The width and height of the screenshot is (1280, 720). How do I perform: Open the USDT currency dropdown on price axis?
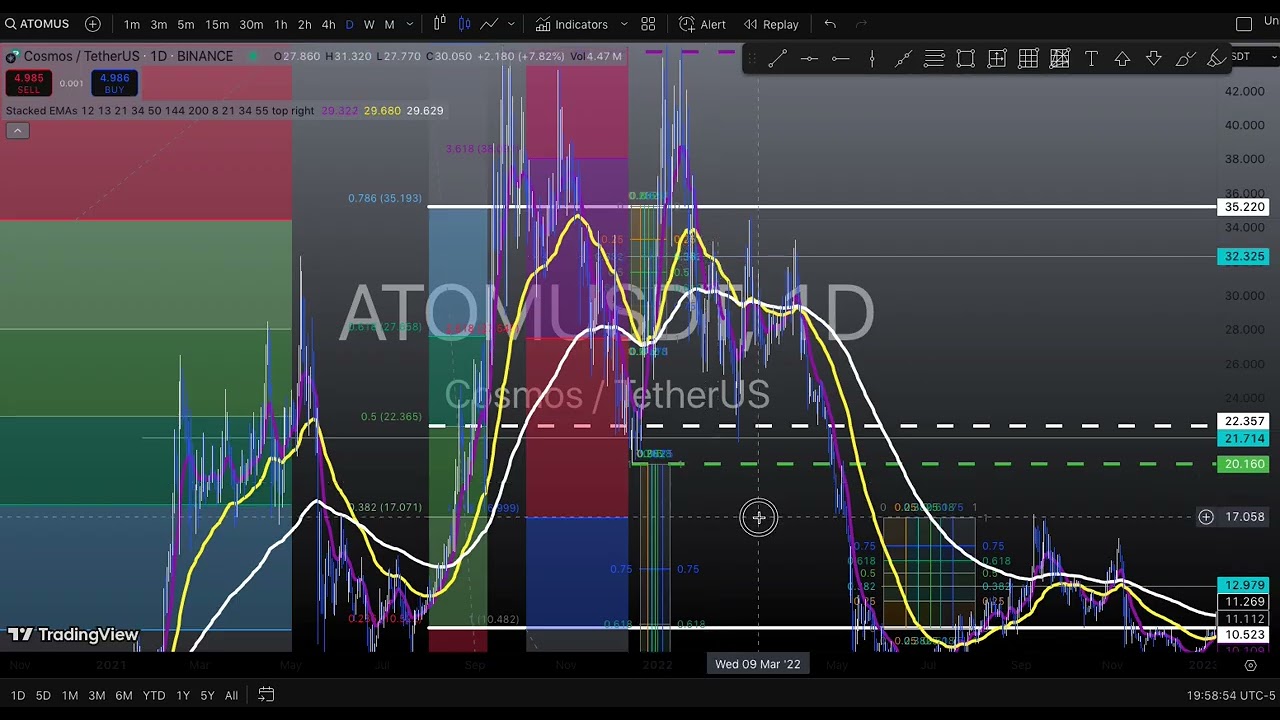click(x=1252, y=56)
